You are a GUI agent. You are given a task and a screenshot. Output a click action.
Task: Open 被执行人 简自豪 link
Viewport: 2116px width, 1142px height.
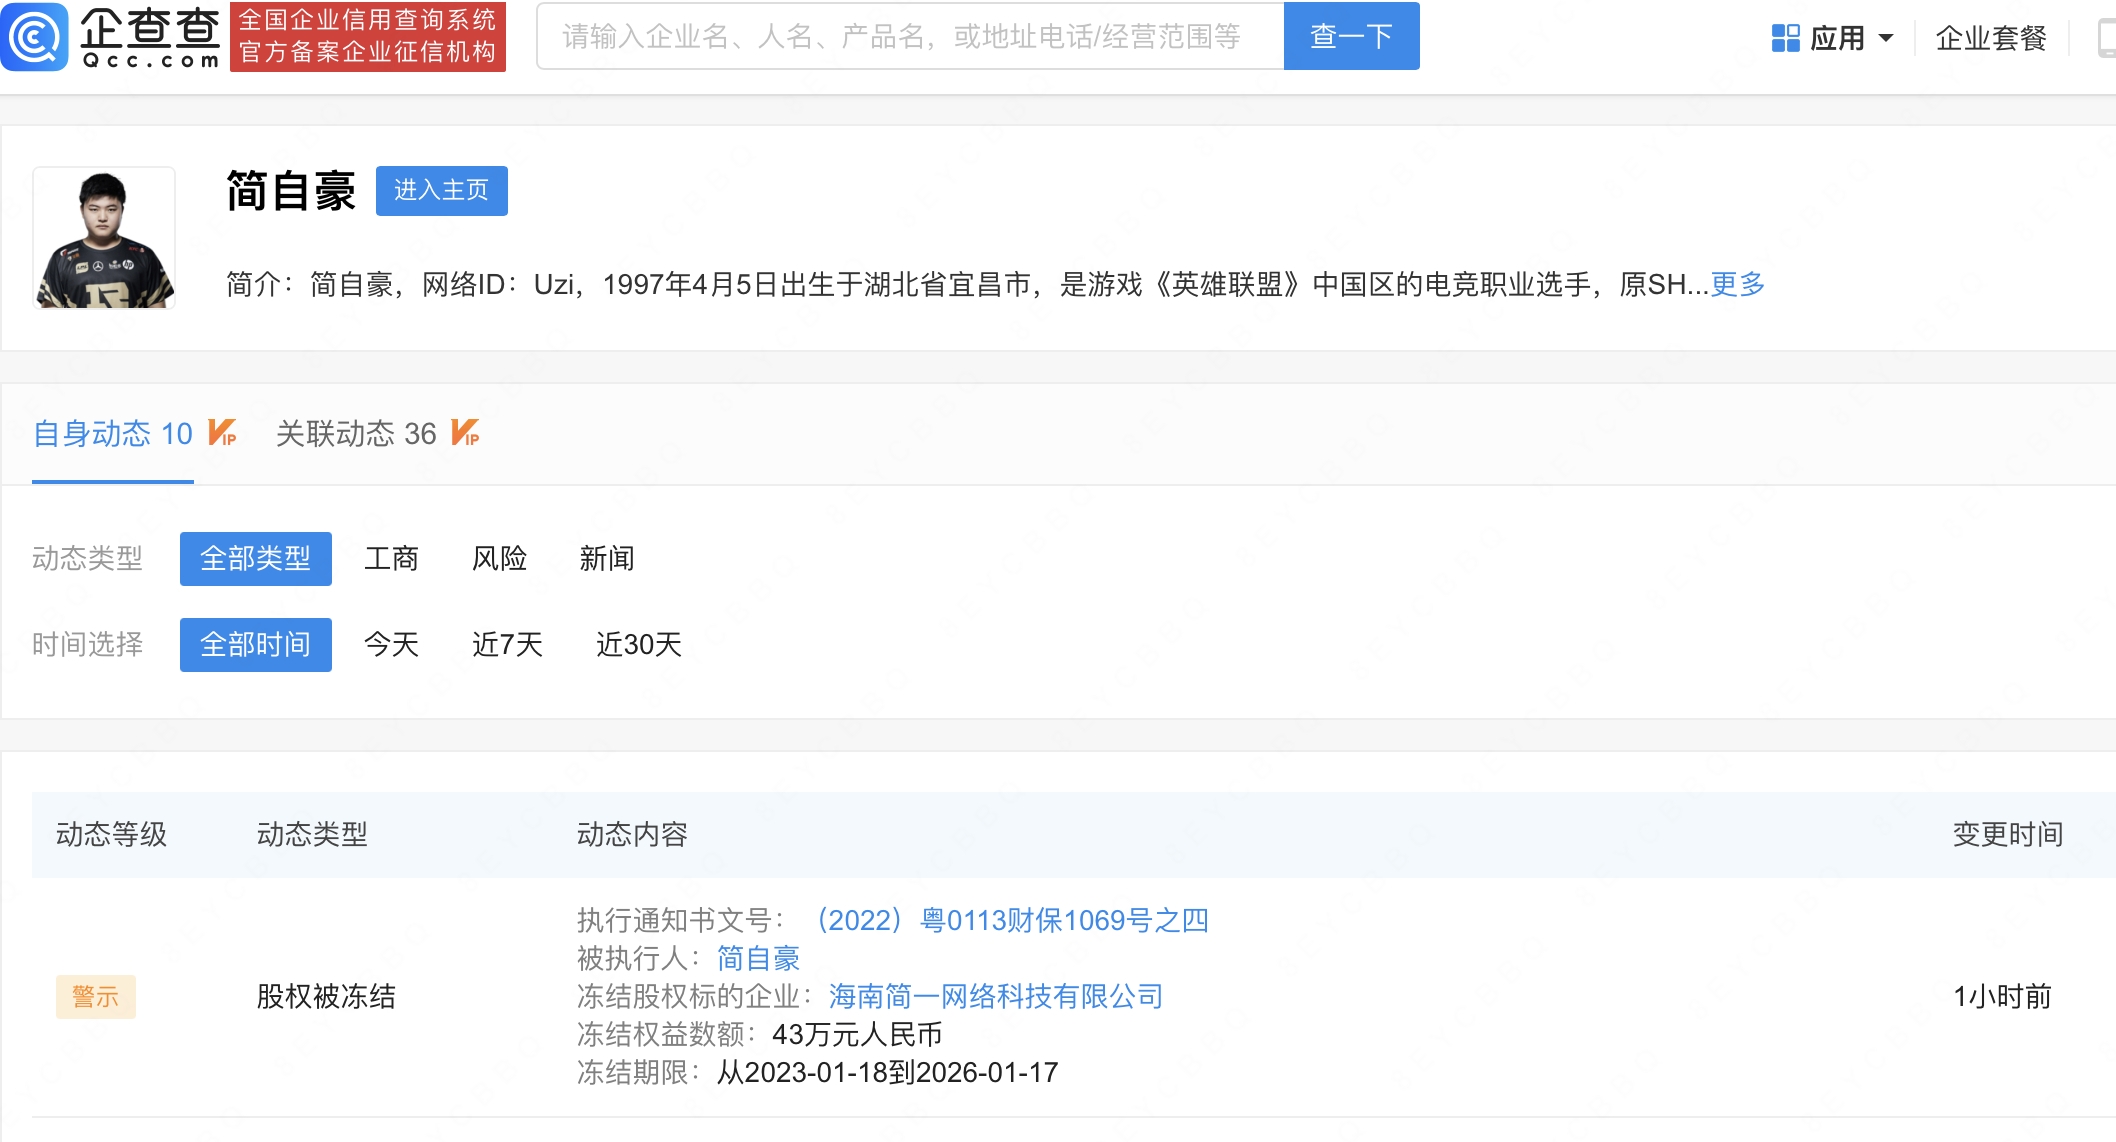click(x=759, y=958)
